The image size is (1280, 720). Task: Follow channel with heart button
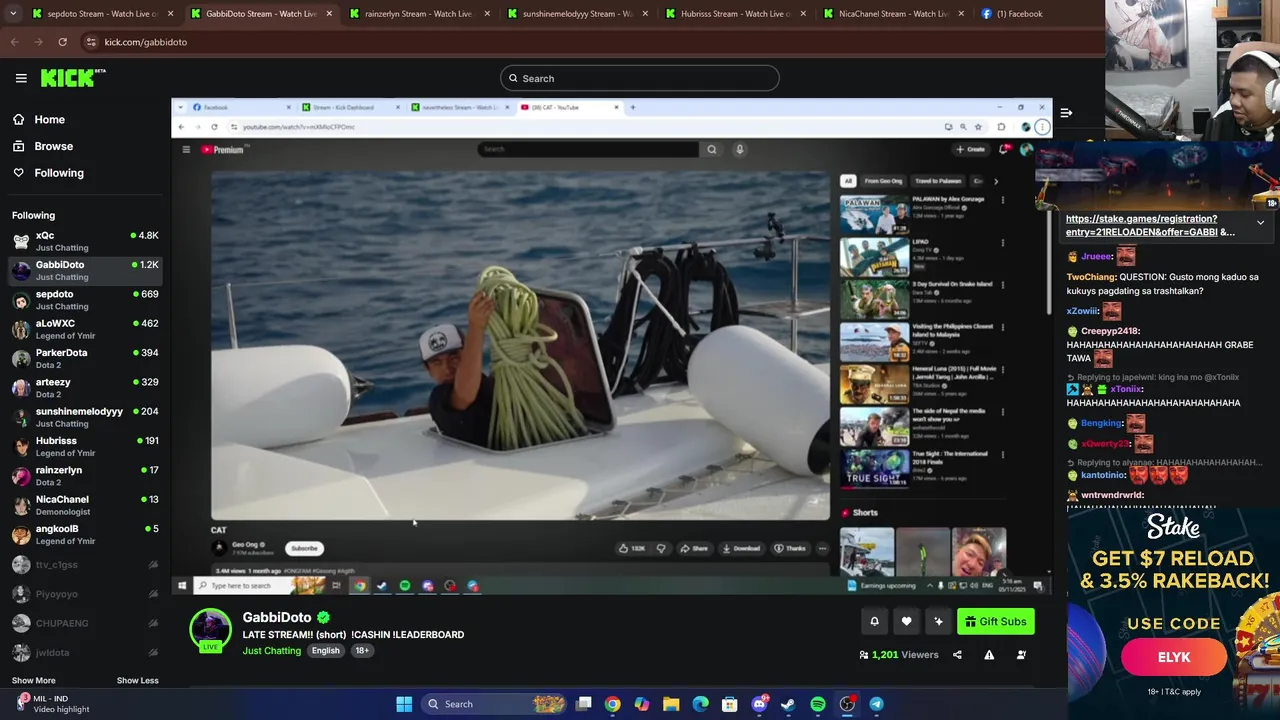coord(906,622)
